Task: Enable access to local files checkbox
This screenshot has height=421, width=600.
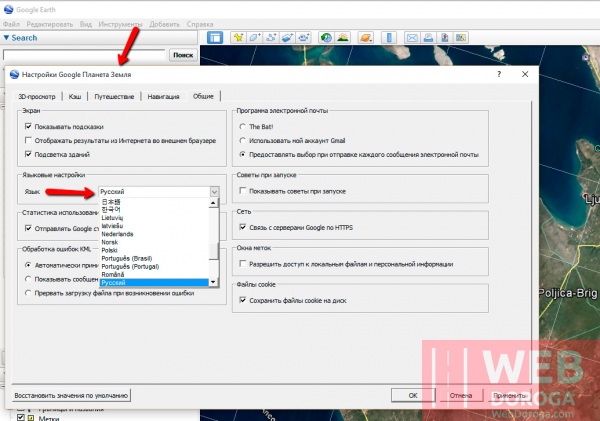Action: 243,264
